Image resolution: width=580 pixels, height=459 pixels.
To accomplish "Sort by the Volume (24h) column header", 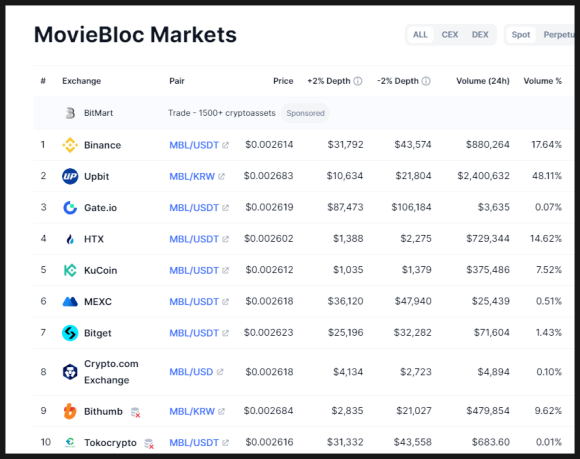I will point(483,81).
